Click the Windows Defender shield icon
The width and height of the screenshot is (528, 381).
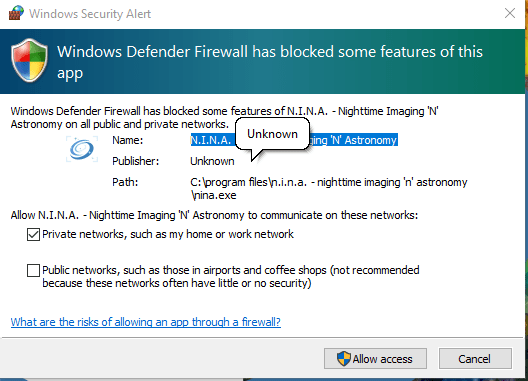pyautogui.click(x=29, y=60)
